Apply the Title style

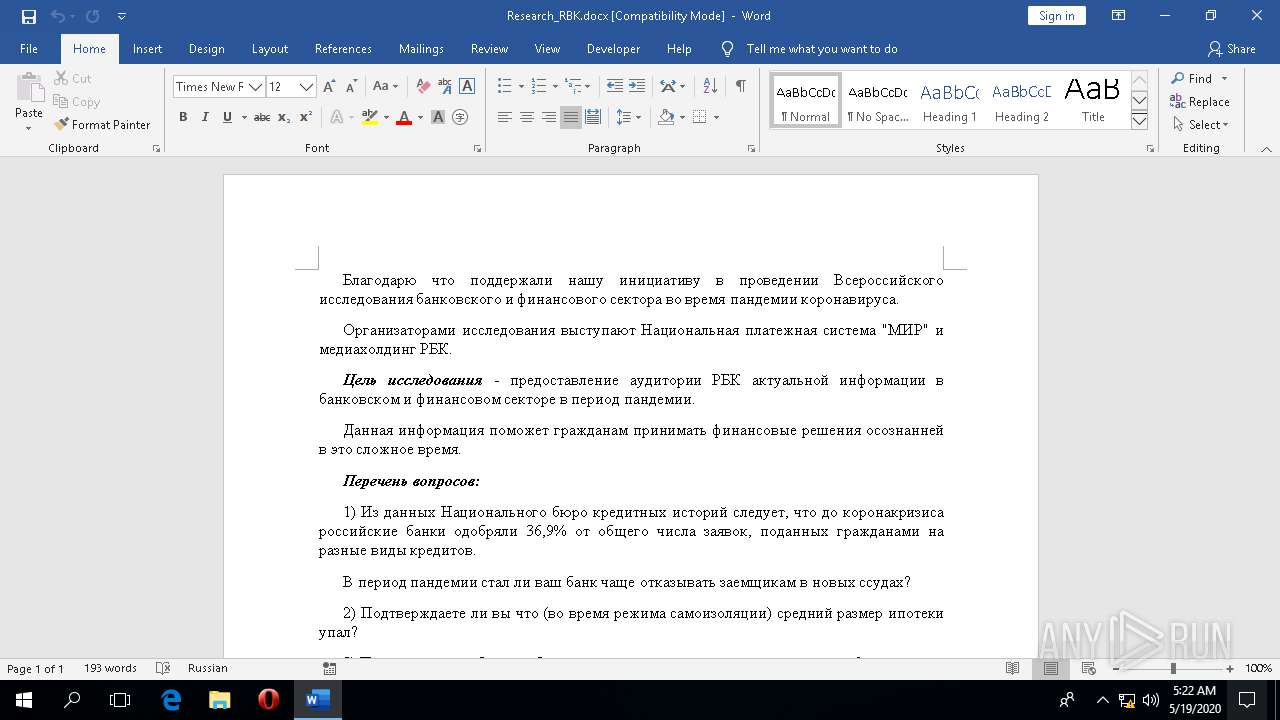[1093, 101]
